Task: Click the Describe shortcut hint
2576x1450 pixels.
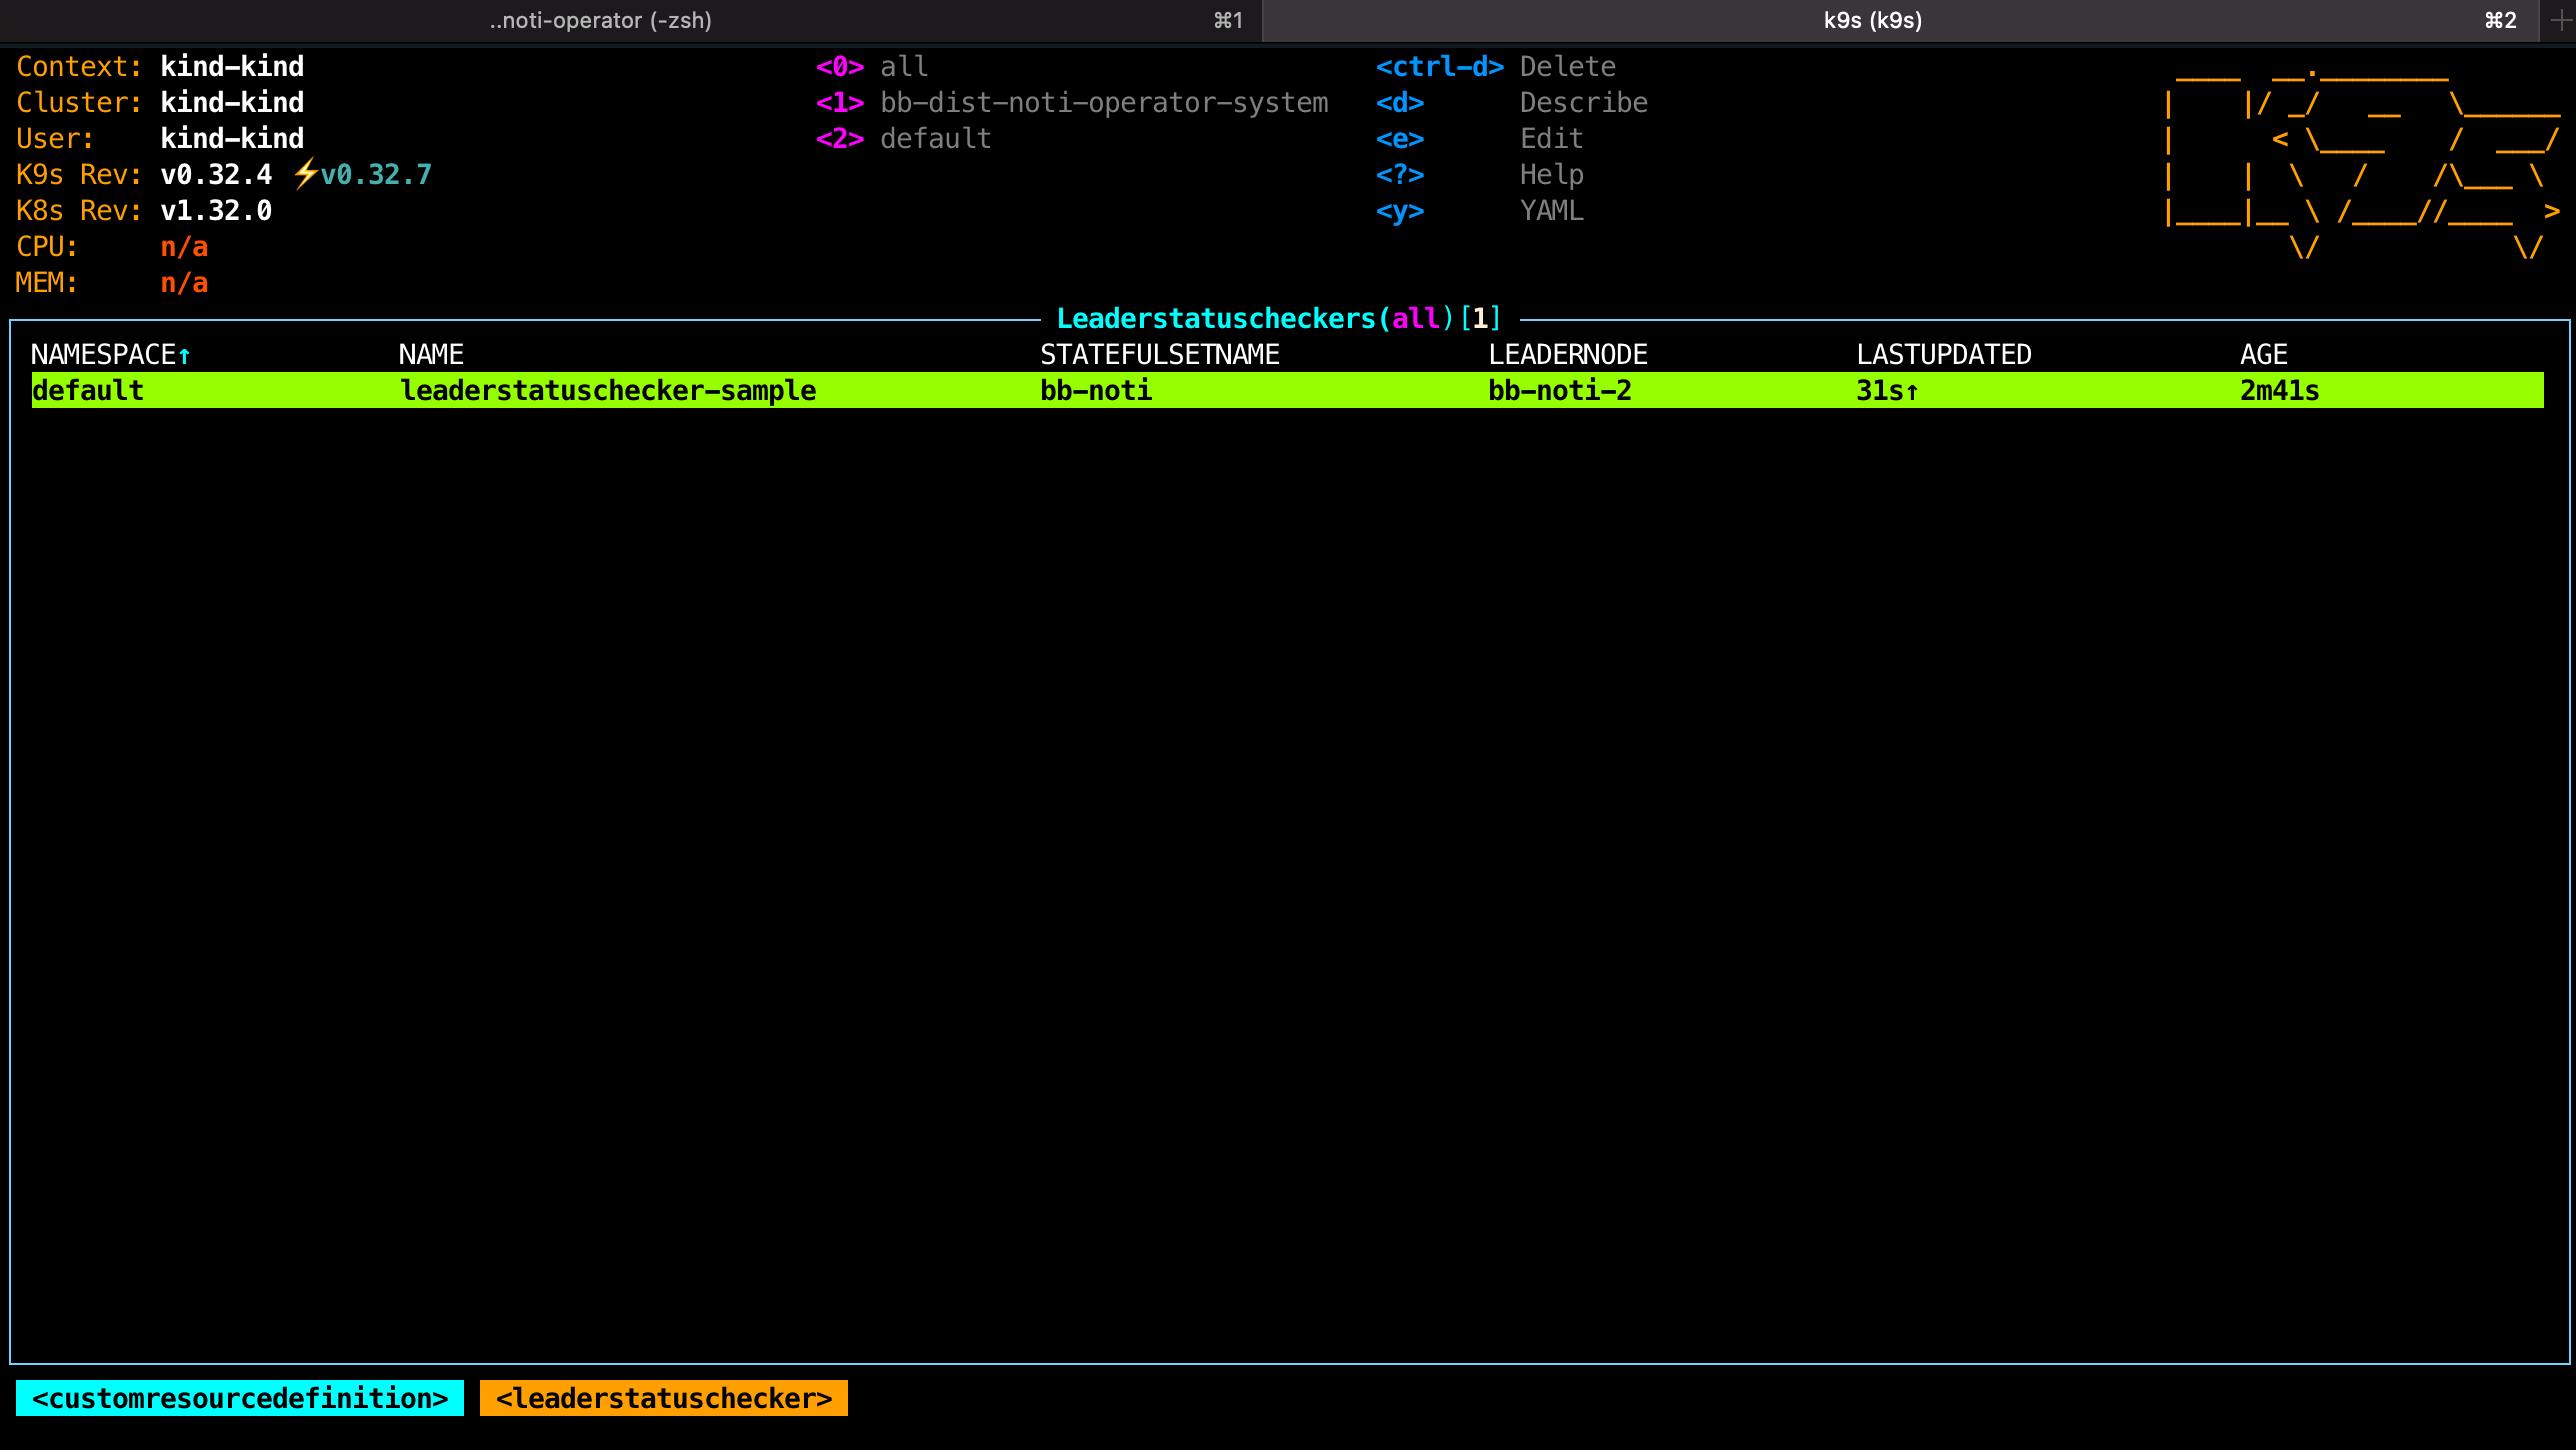Action: 1583,102
